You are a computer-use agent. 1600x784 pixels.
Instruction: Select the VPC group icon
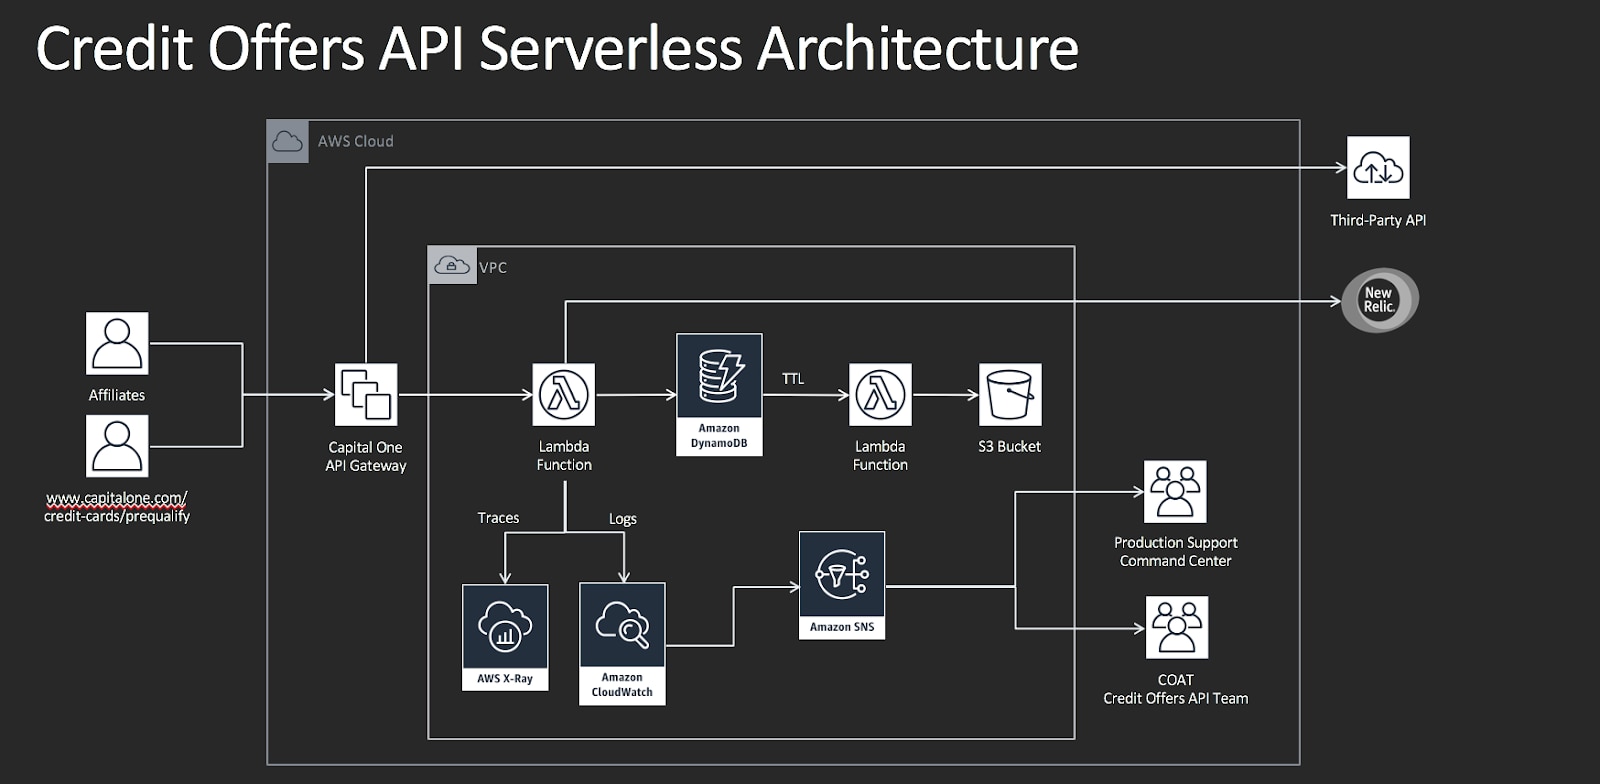(x=452, y=266)
